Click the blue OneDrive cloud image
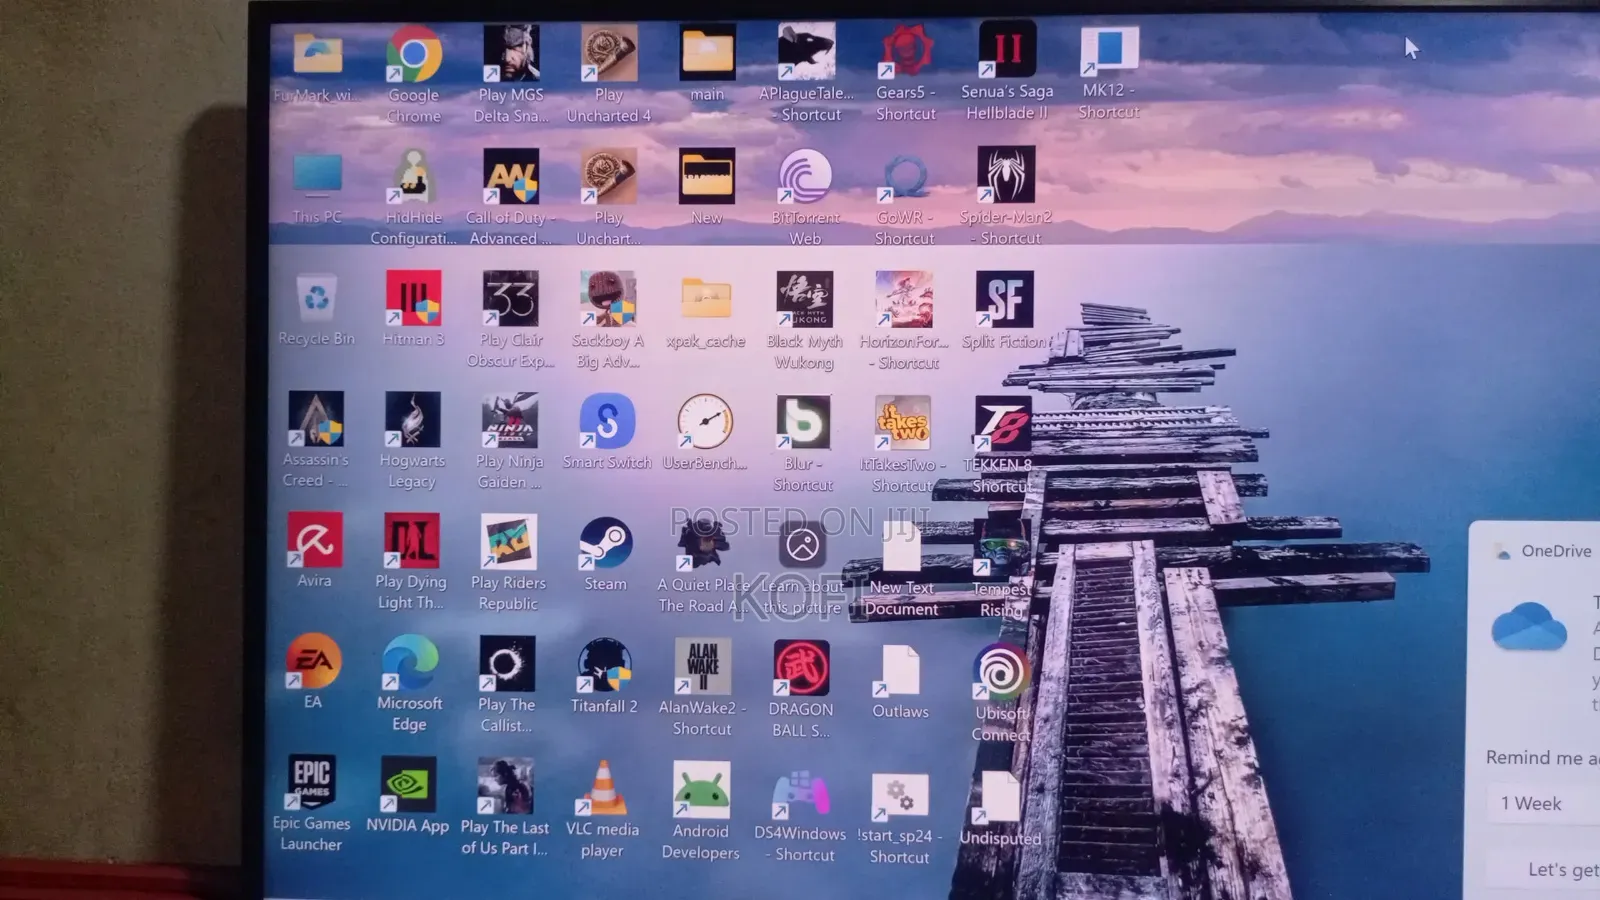 click(1529, 626)
